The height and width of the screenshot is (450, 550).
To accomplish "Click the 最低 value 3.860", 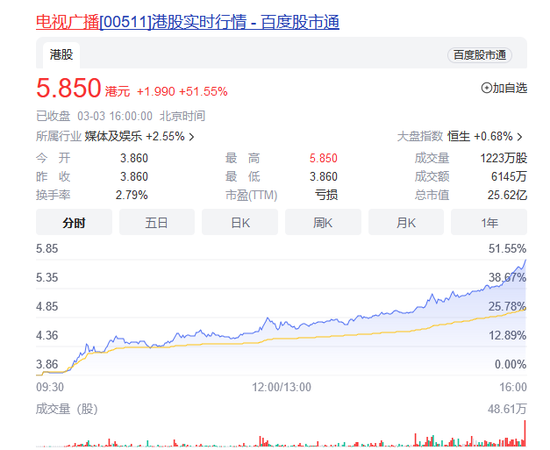I will click(x=323, y=176).
